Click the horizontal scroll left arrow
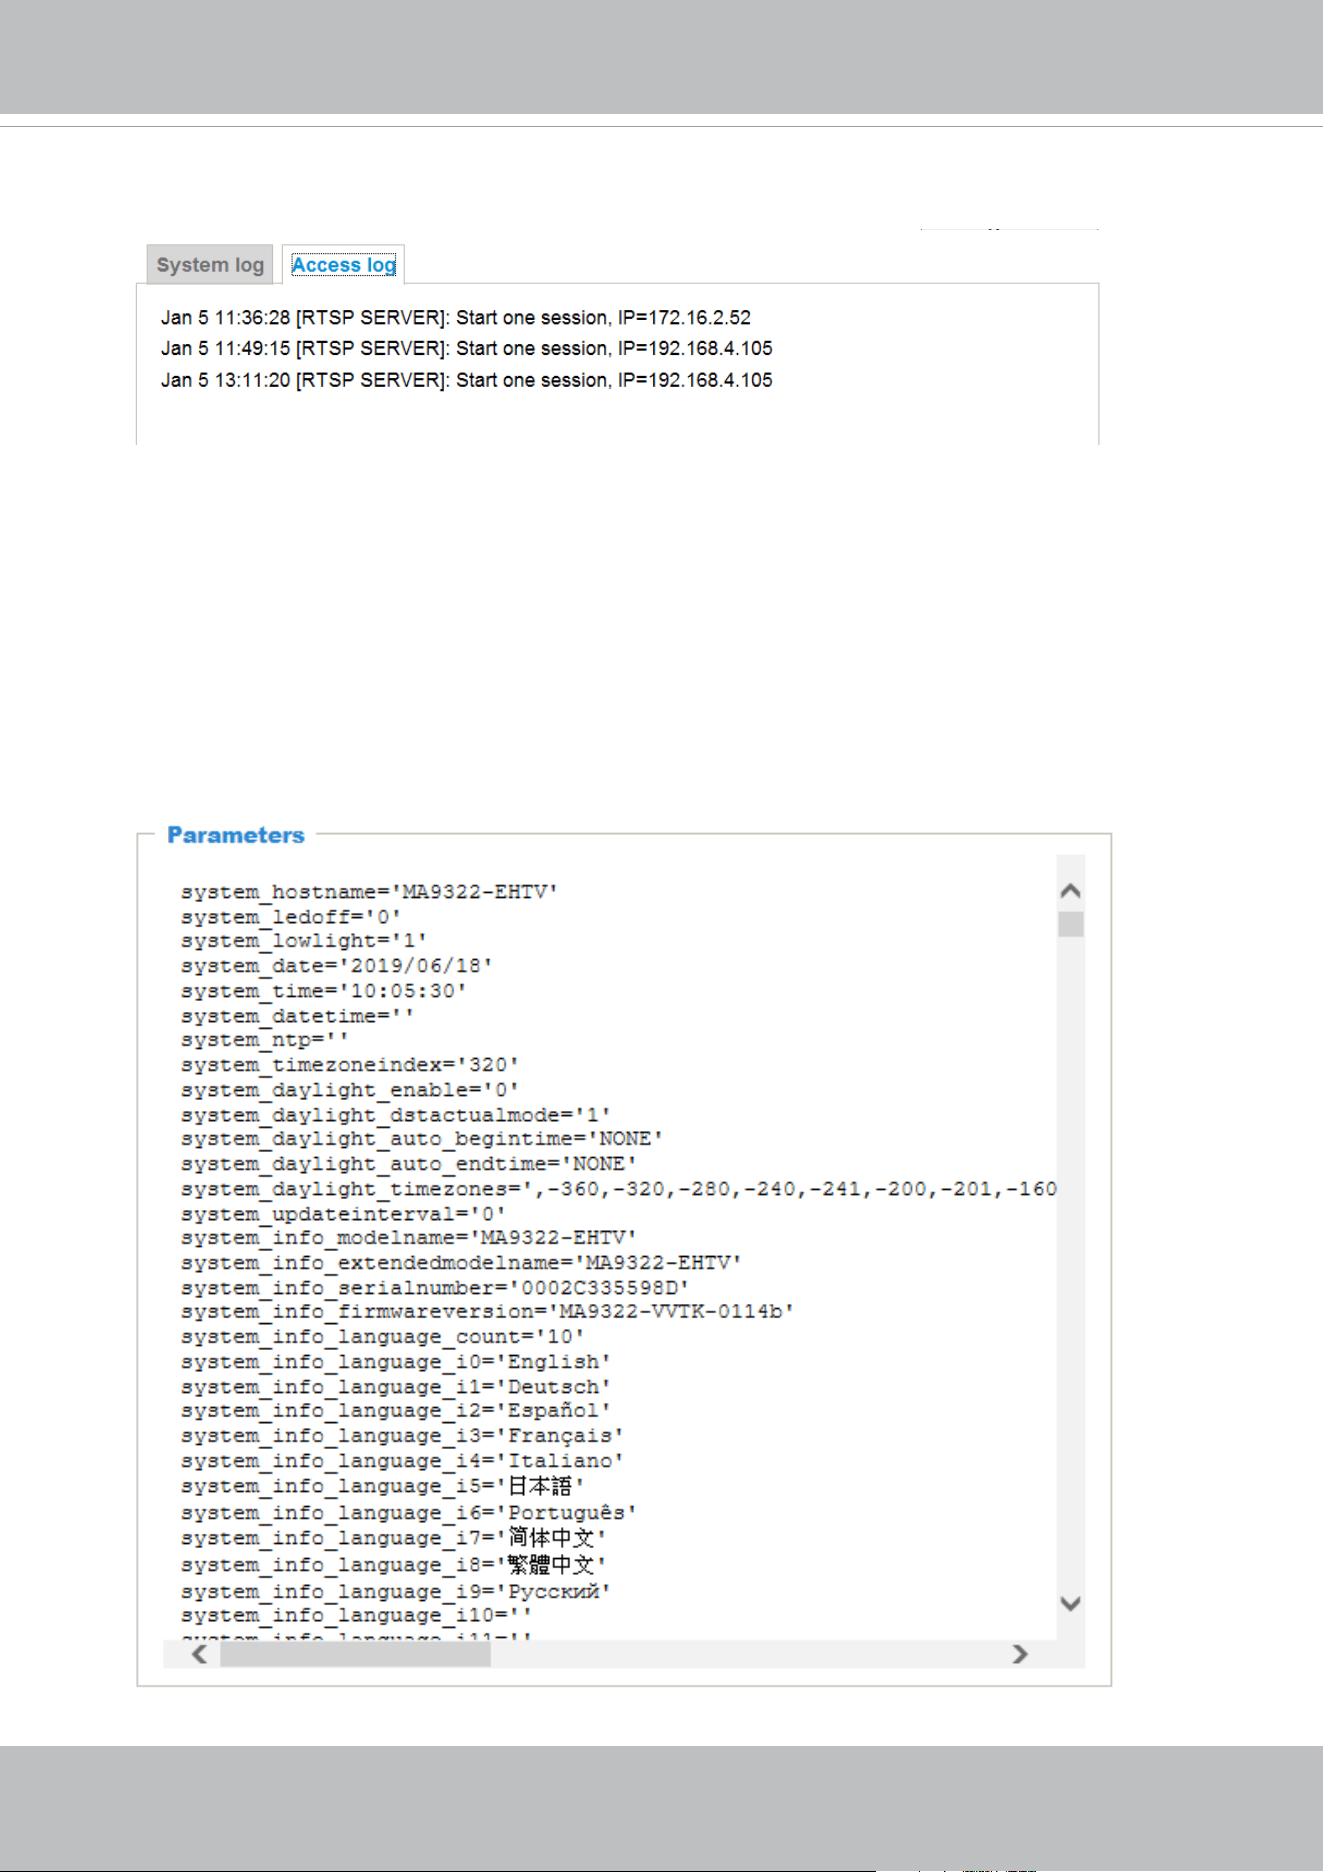Image resolution: width=1324 pixels, height=1872 pixels. click(200, 1654)
